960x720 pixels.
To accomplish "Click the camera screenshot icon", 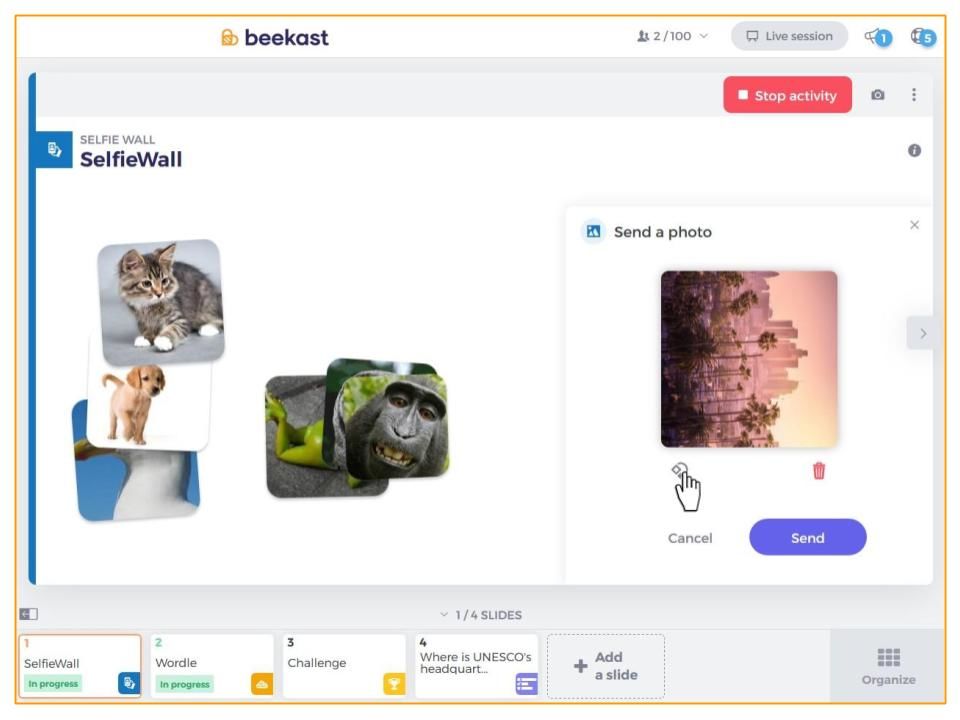I will pos(877,95).
